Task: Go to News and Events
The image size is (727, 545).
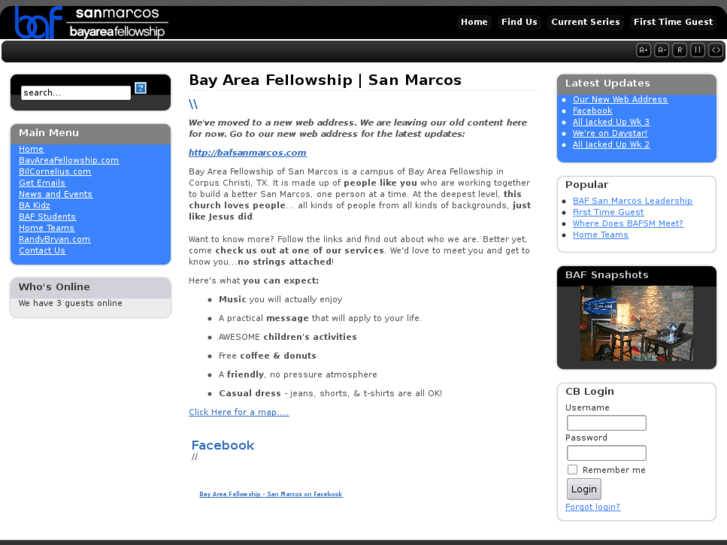Action: click(55, 194)
